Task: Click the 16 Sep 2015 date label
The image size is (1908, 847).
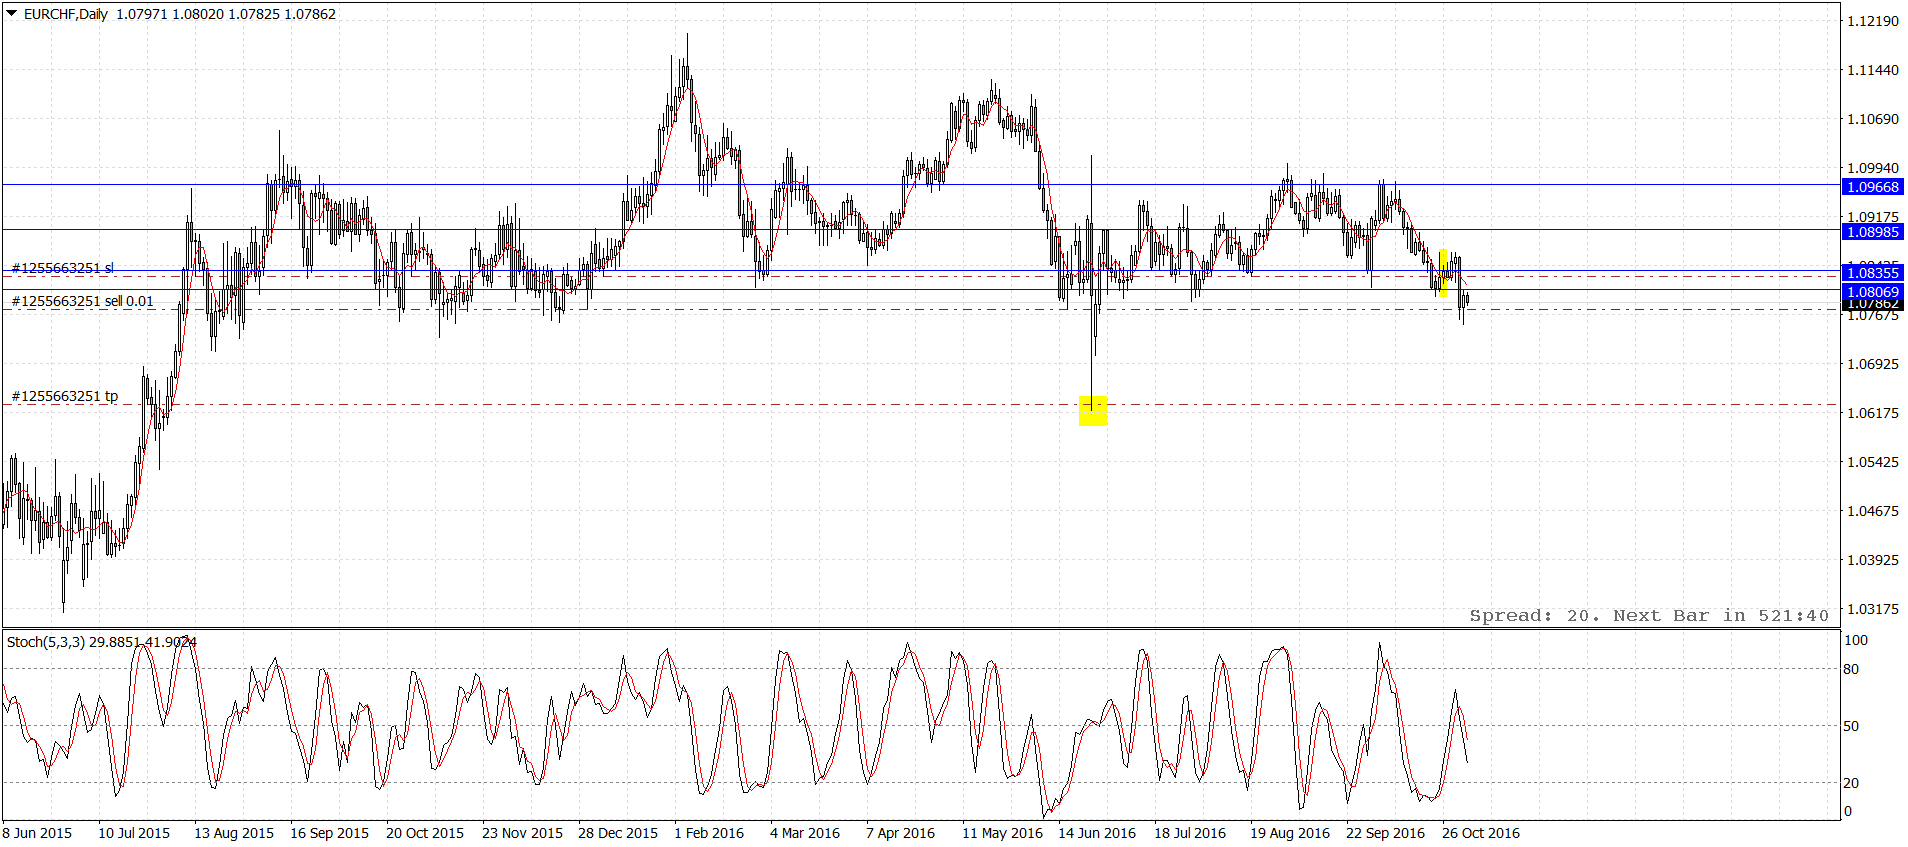Action: point(329,833)
